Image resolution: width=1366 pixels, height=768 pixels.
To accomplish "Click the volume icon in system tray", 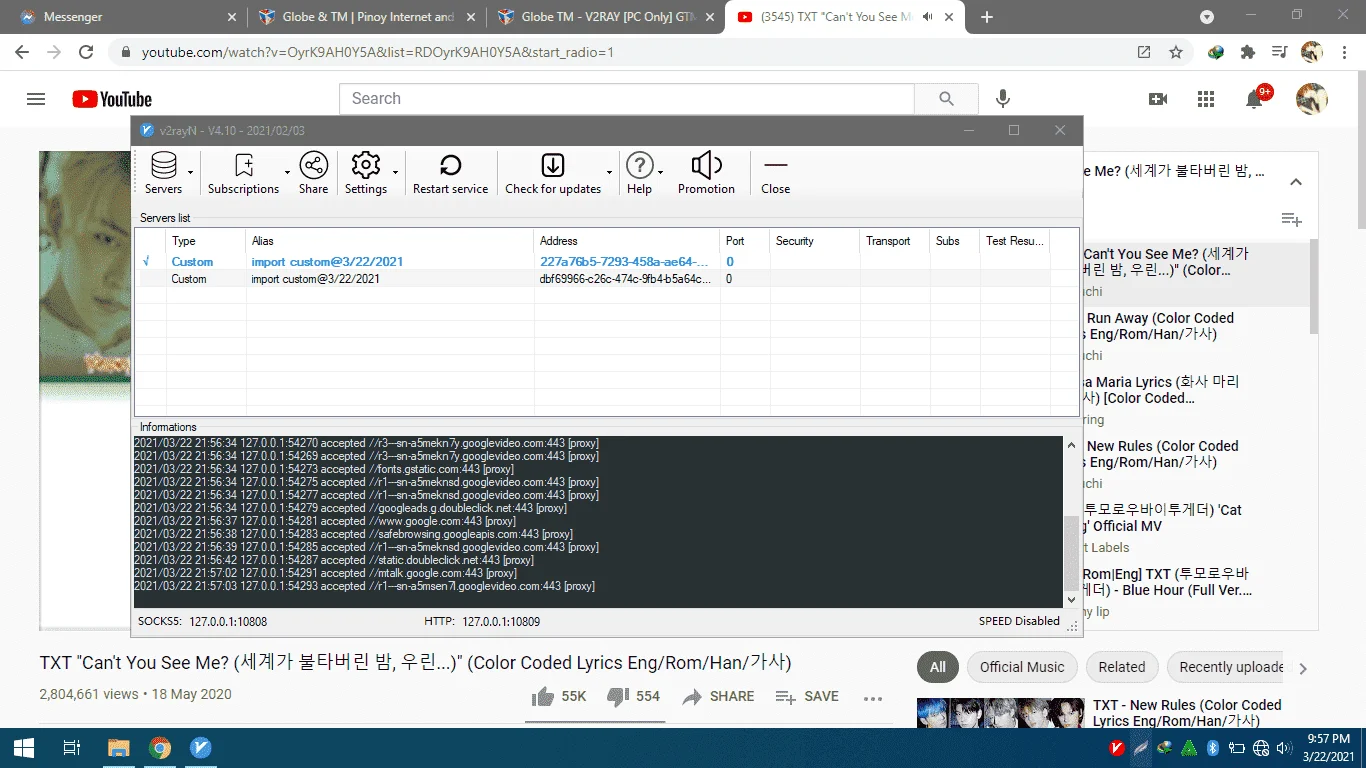I will click(1286, 747).
